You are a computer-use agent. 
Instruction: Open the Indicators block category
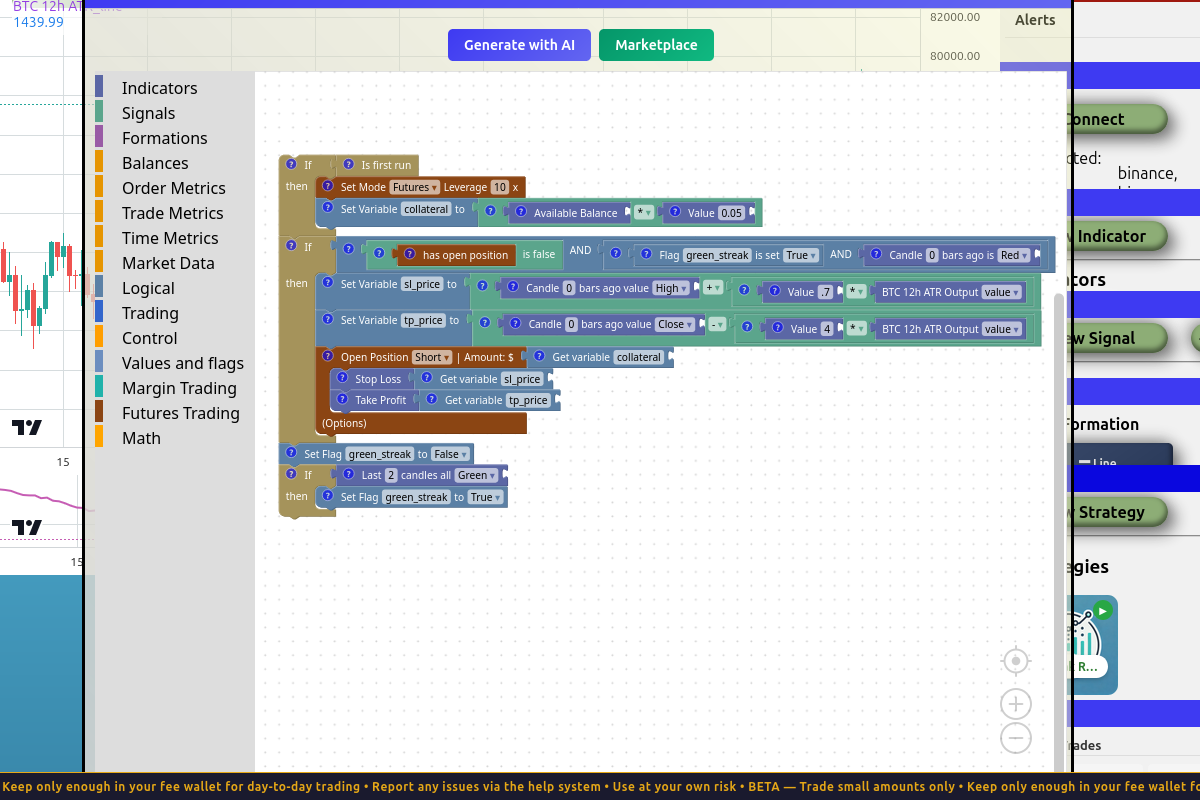159,88
